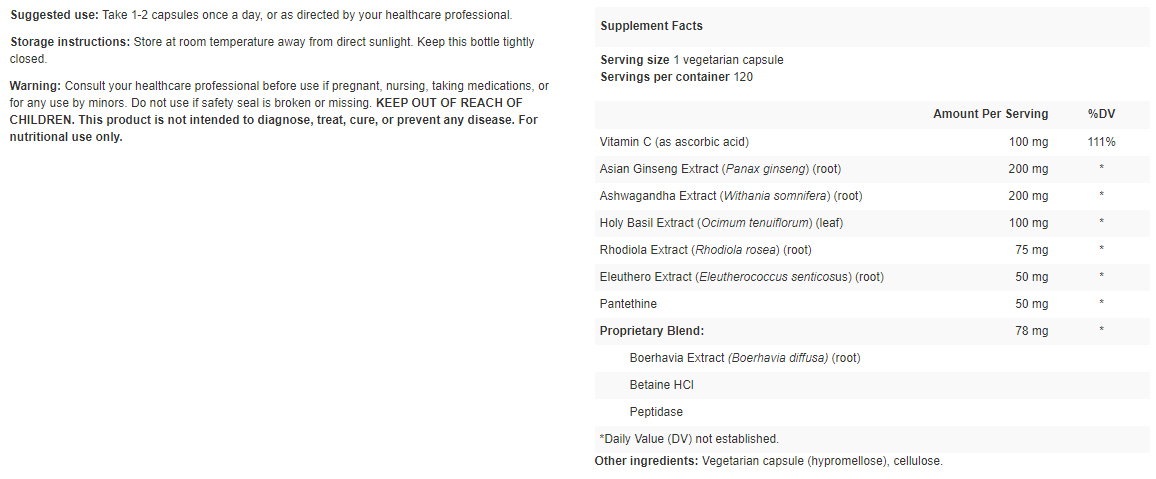Click the Supplement Facts heading
1156x479 pixels.
pyautogui.click(x=651, y=26)
